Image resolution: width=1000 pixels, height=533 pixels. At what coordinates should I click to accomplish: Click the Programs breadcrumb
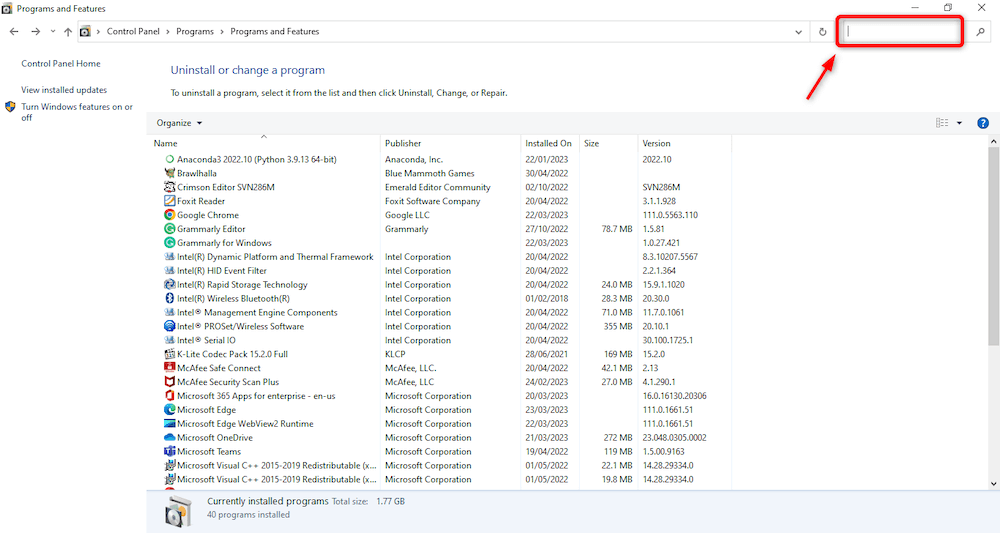click(195, 31)
